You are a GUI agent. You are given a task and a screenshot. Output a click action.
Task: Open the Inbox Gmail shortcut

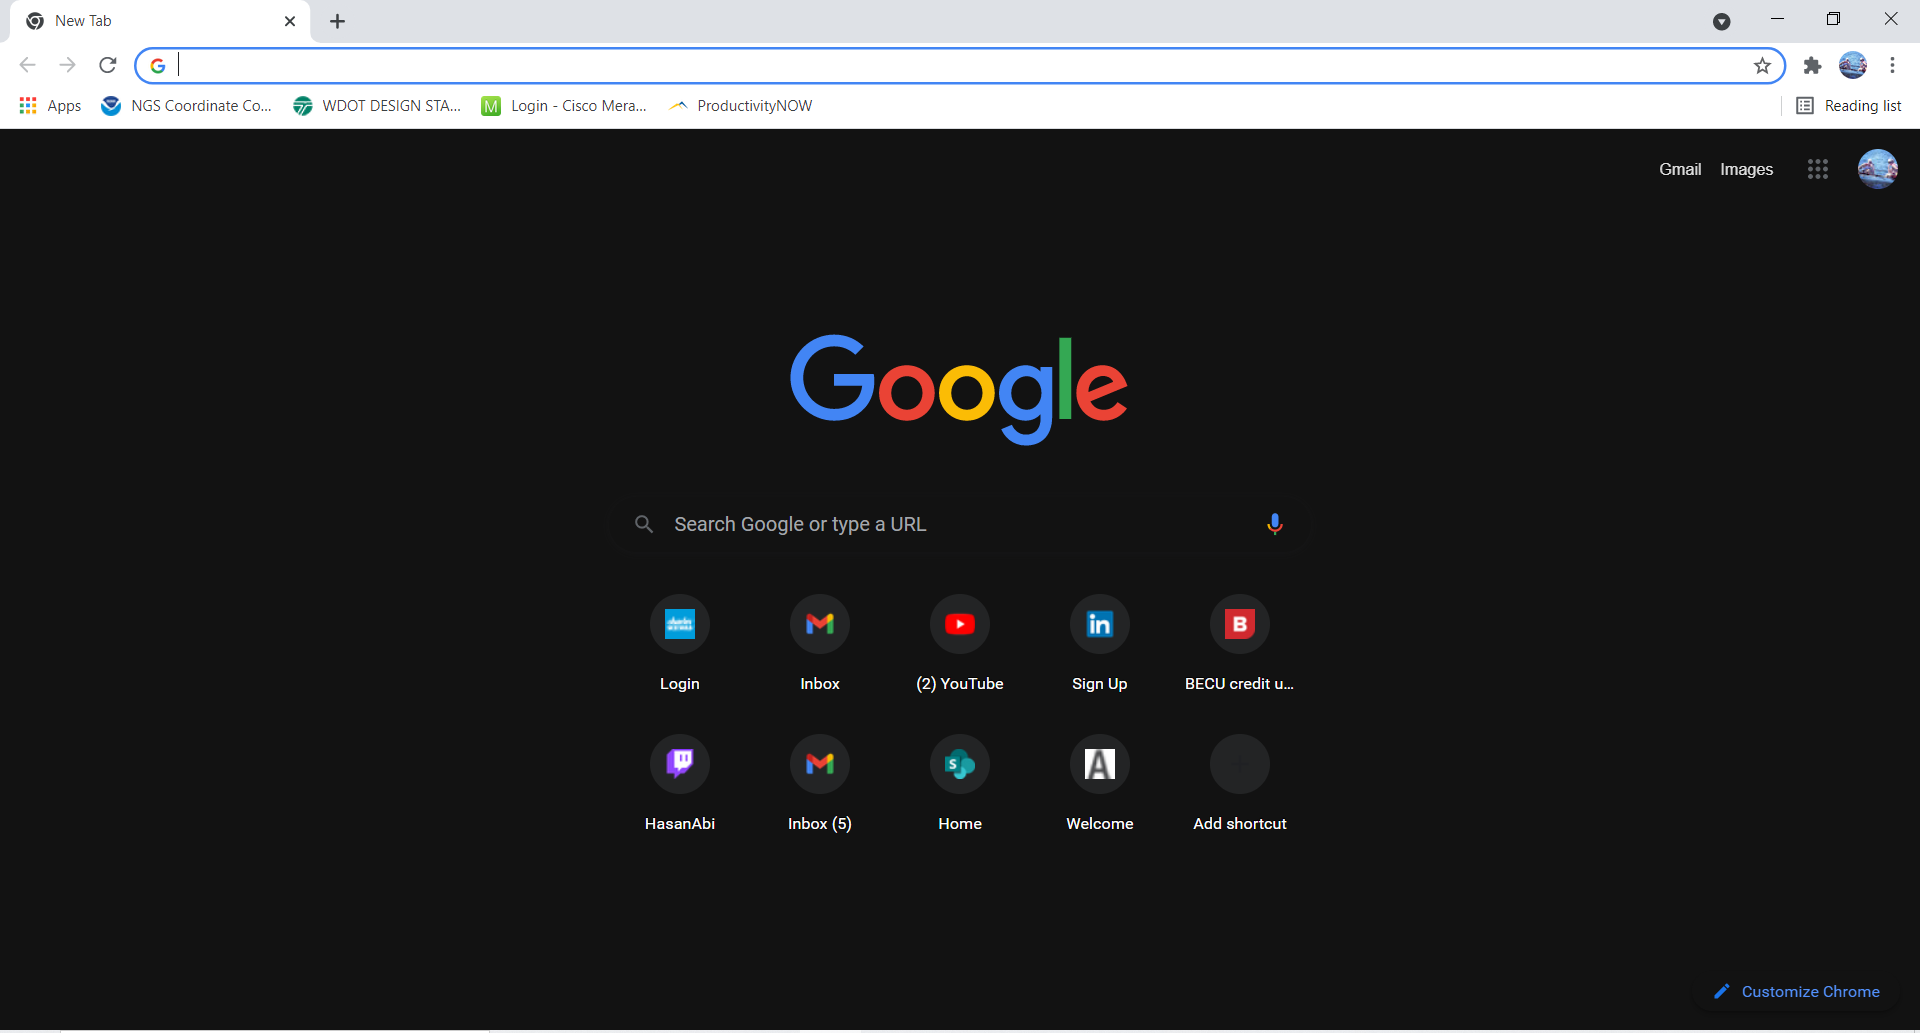pos(820,644)
